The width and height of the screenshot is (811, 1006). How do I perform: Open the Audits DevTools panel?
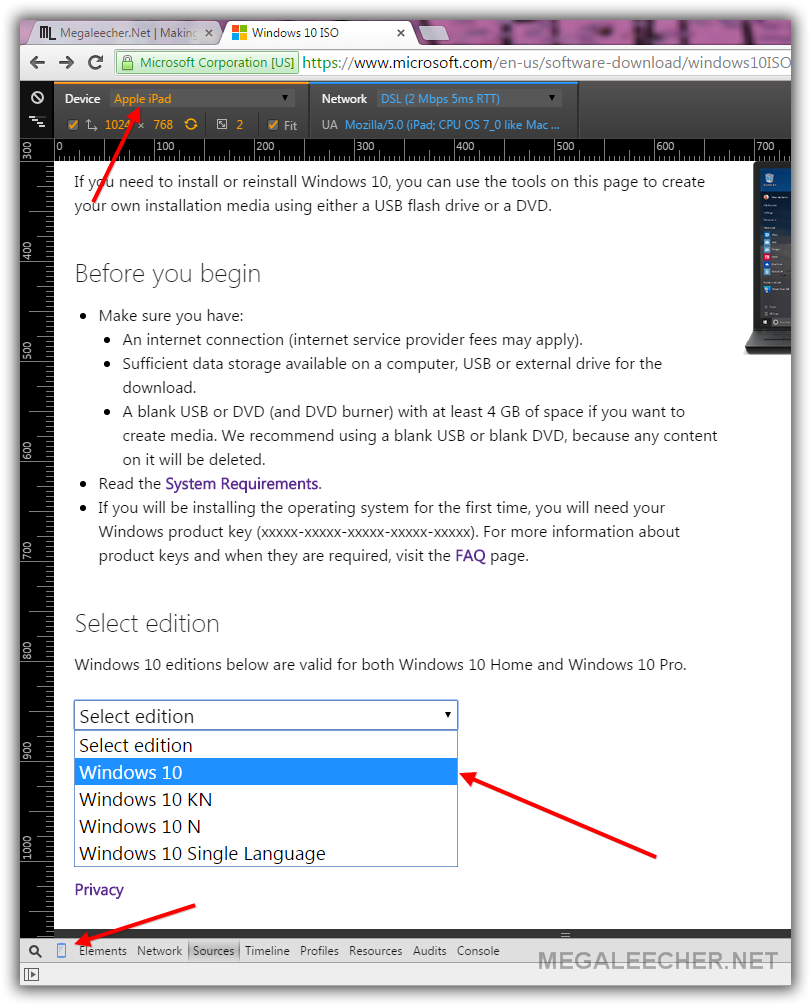pos(429,951)
